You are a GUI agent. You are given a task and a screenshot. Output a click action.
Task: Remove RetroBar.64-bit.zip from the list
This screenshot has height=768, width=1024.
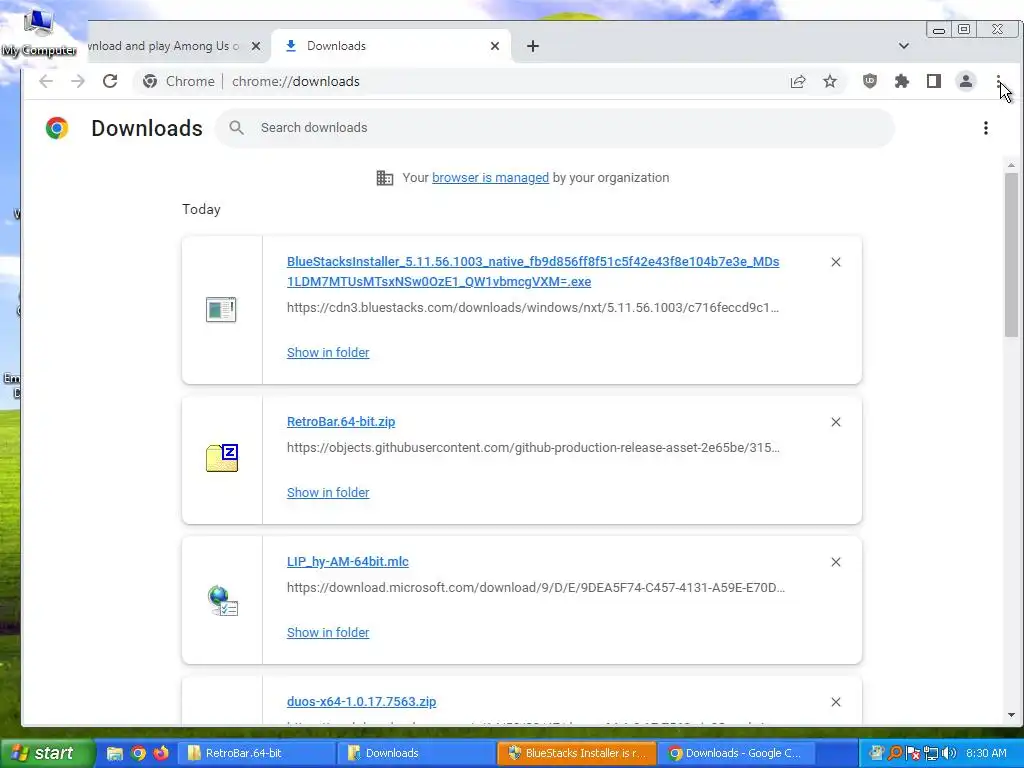pos(835,422)
